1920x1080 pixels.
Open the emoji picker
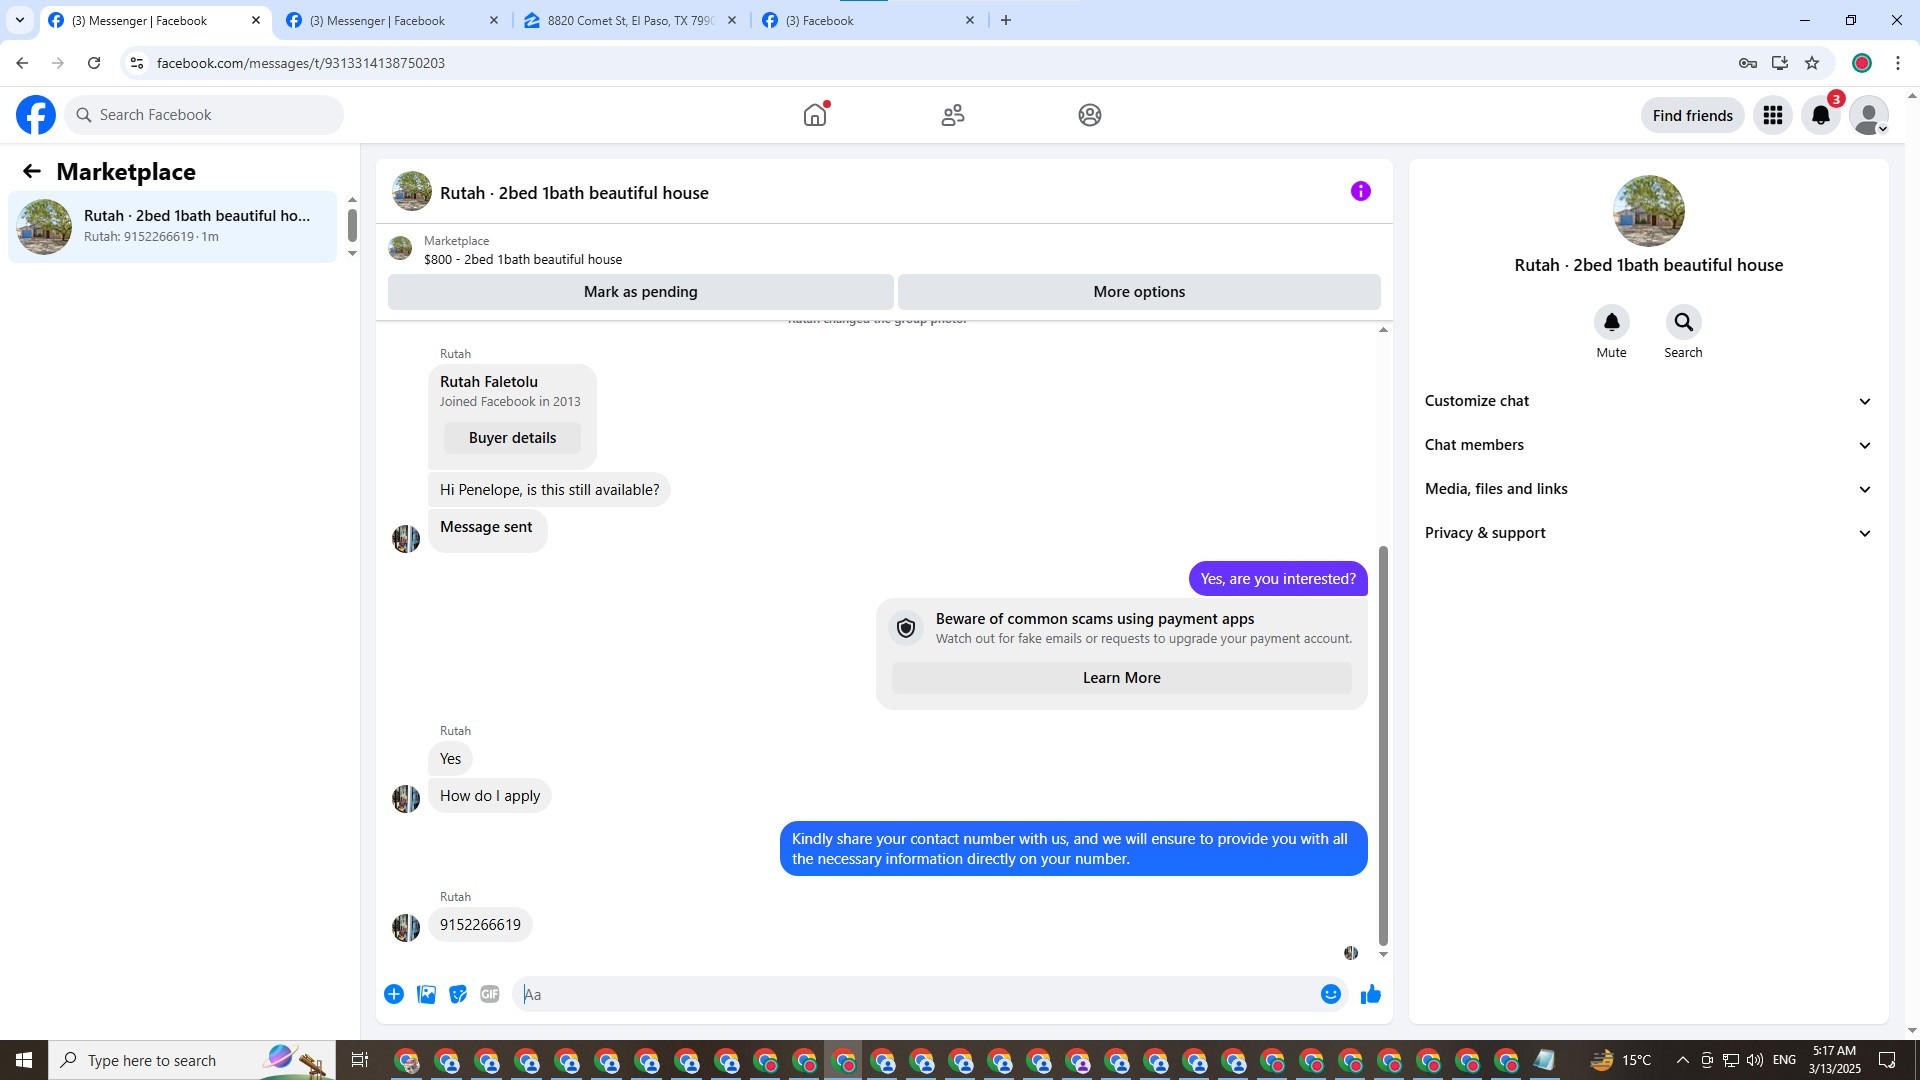pyautogui.click(x=1331, y=994)
